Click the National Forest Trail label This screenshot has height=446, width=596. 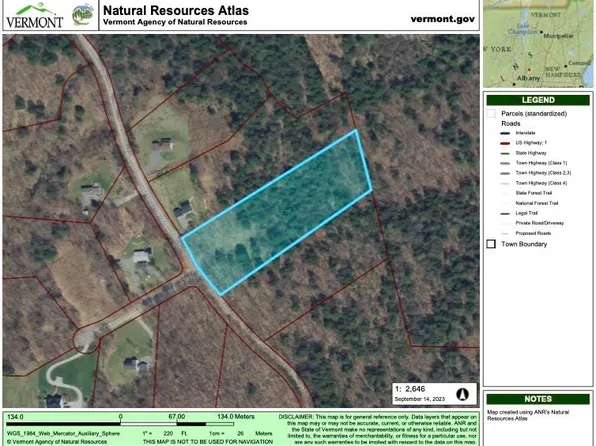pyautogui.click(x=537, y=203)
